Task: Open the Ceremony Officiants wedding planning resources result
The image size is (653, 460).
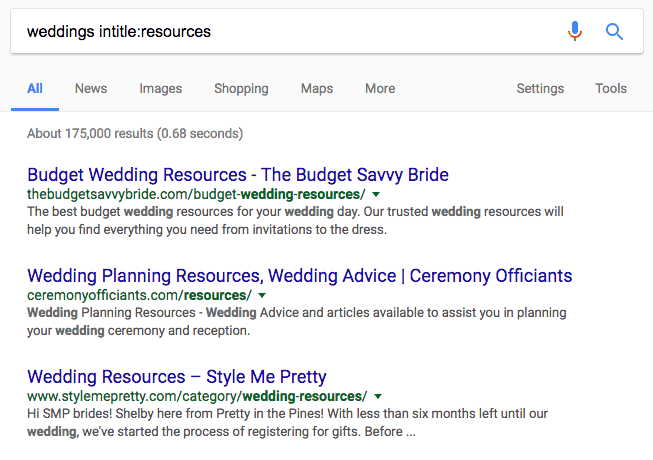Action: click(299, 276)
